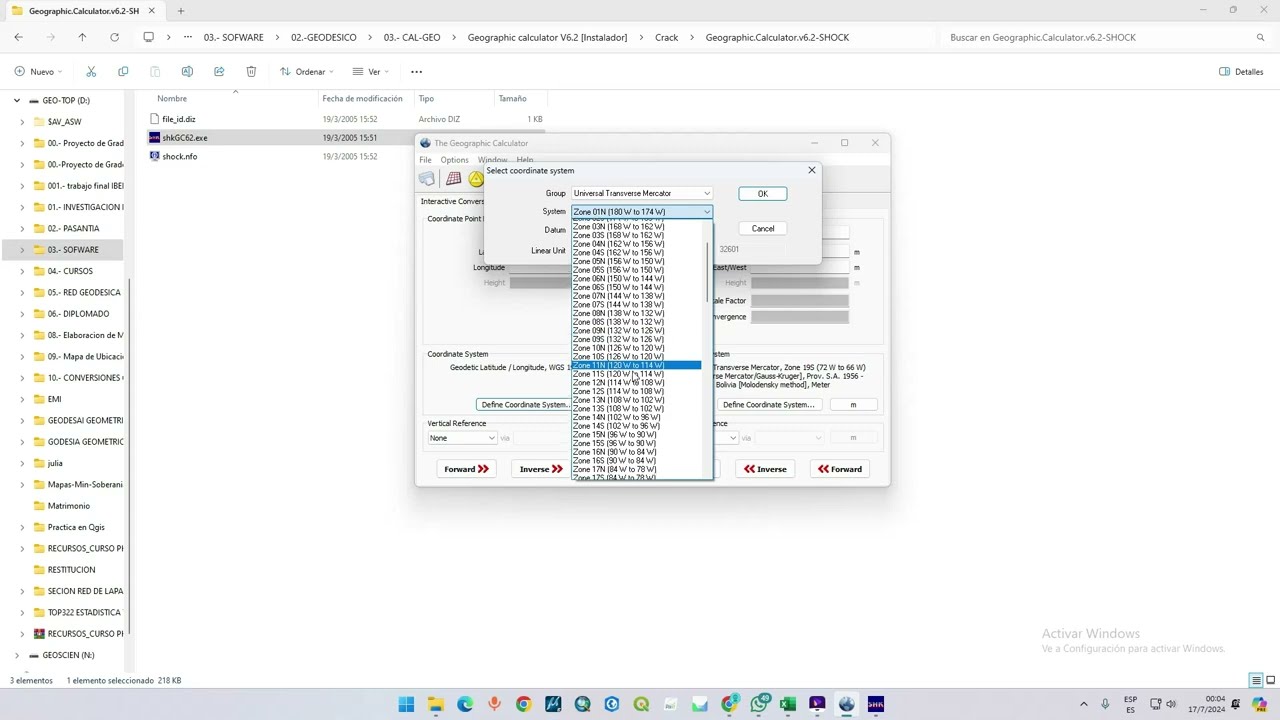Select Zone 11S (120 W to 114 W)

(x=636, y=374)
